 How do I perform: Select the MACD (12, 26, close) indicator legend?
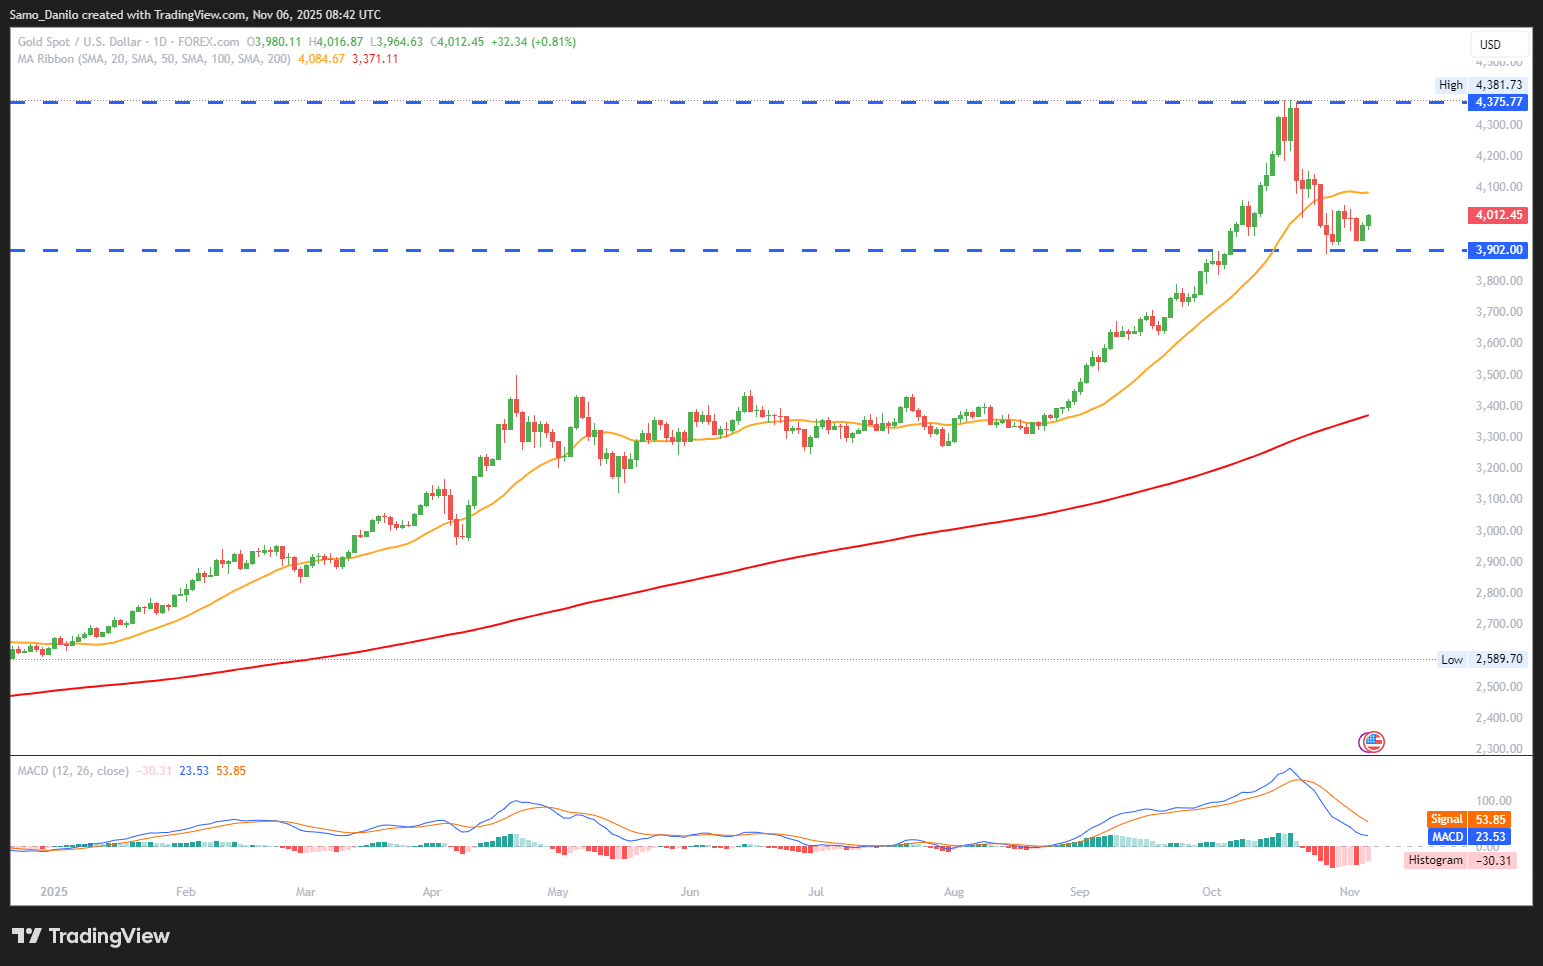[x=73, y=771]
